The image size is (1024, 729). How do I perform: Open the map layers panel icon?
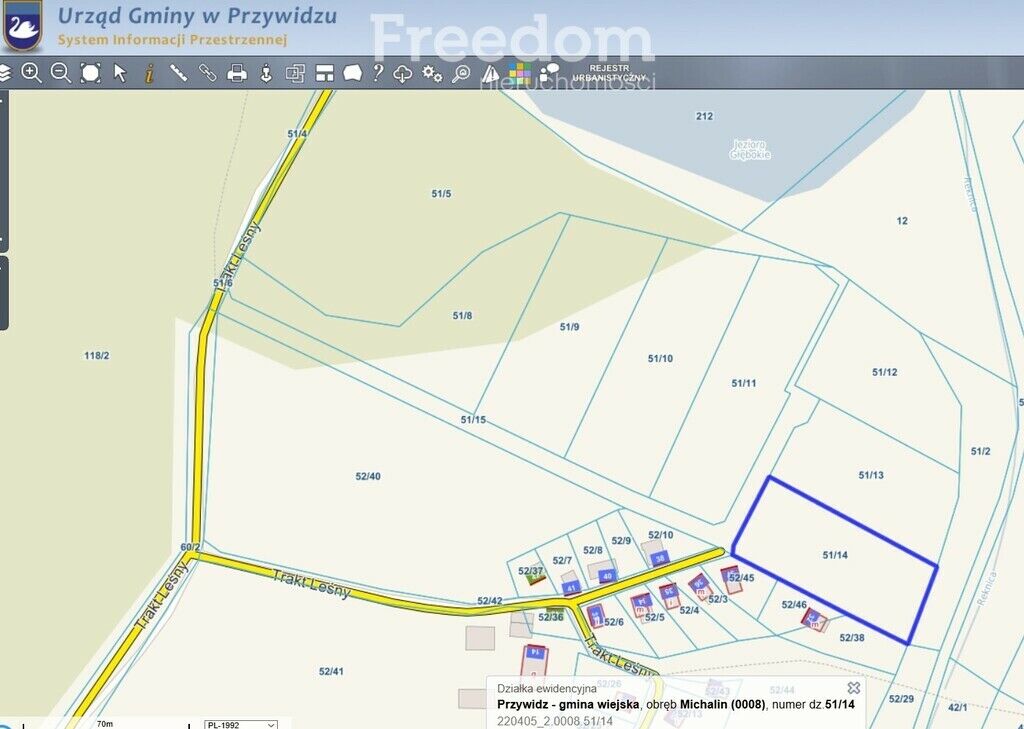pos(4,73)
